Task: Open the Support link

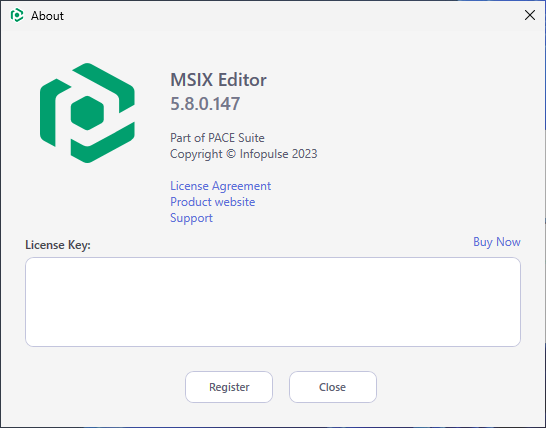Action: click(191, 218)
